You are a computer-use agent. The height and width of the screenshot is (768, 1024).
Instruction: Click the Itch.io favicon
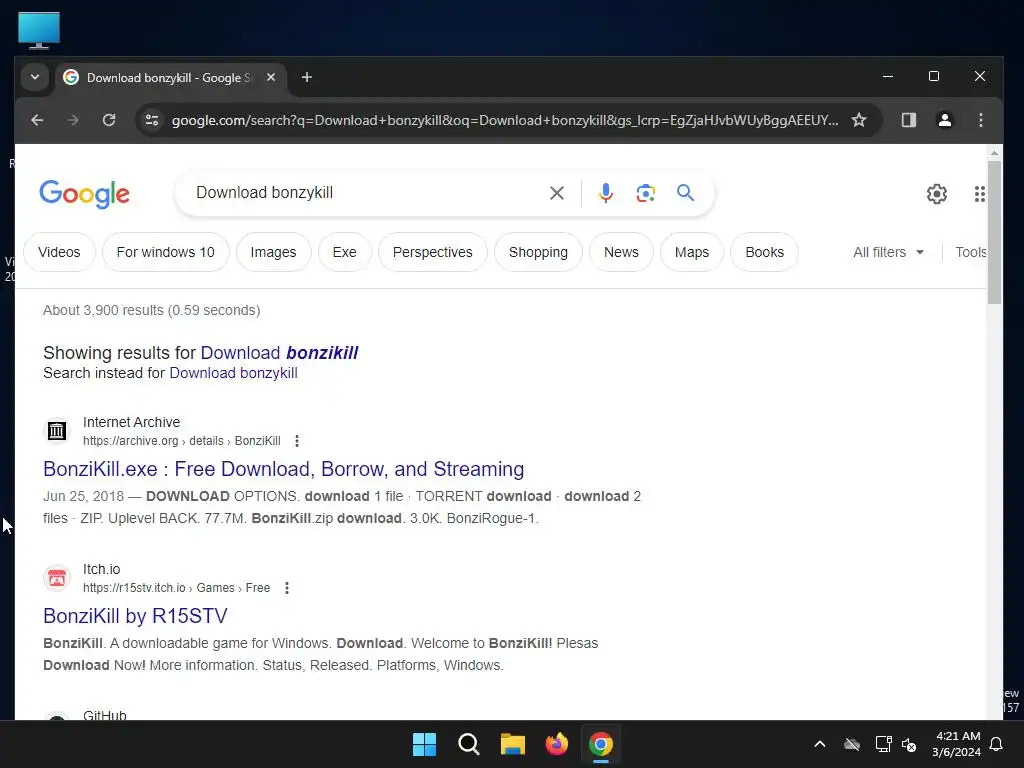coord(57,578)
